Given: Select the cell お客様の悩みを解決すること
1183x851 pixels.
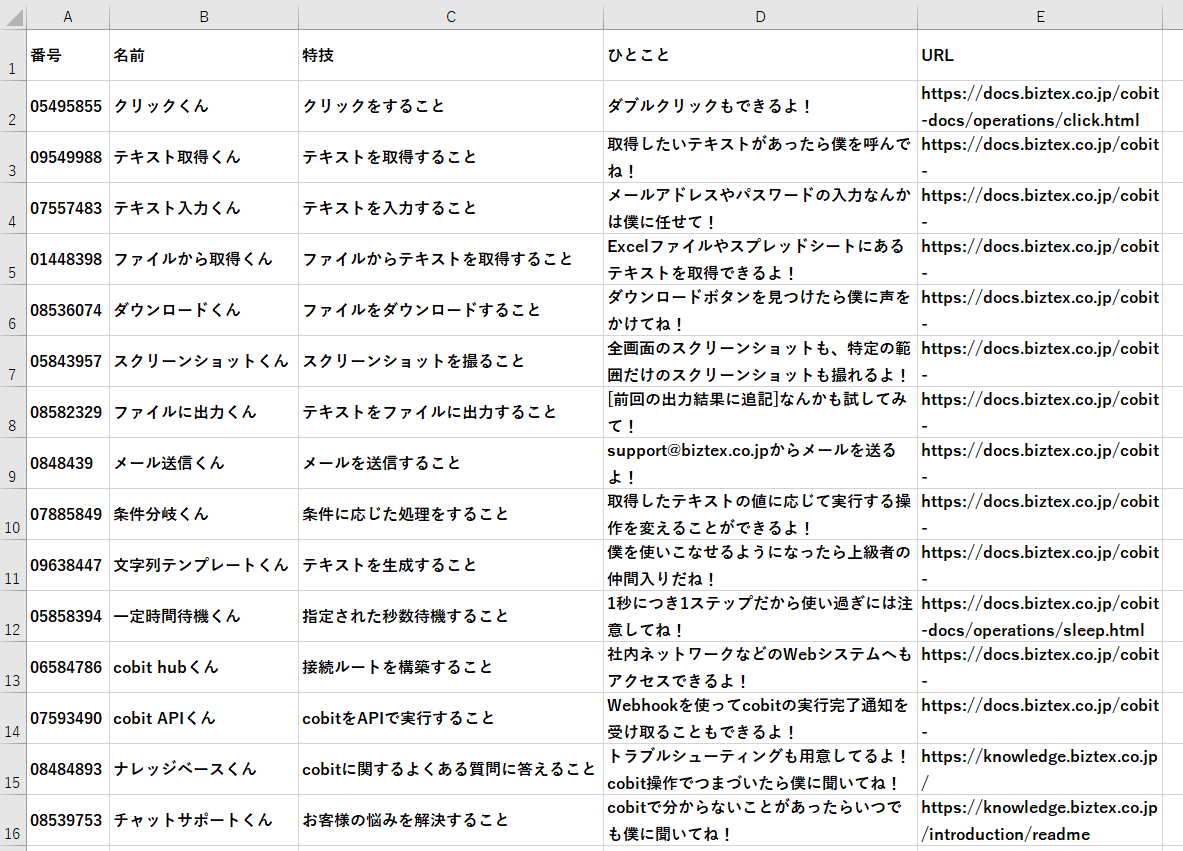Looking at the screenshot, I should [x=451, y=820].
